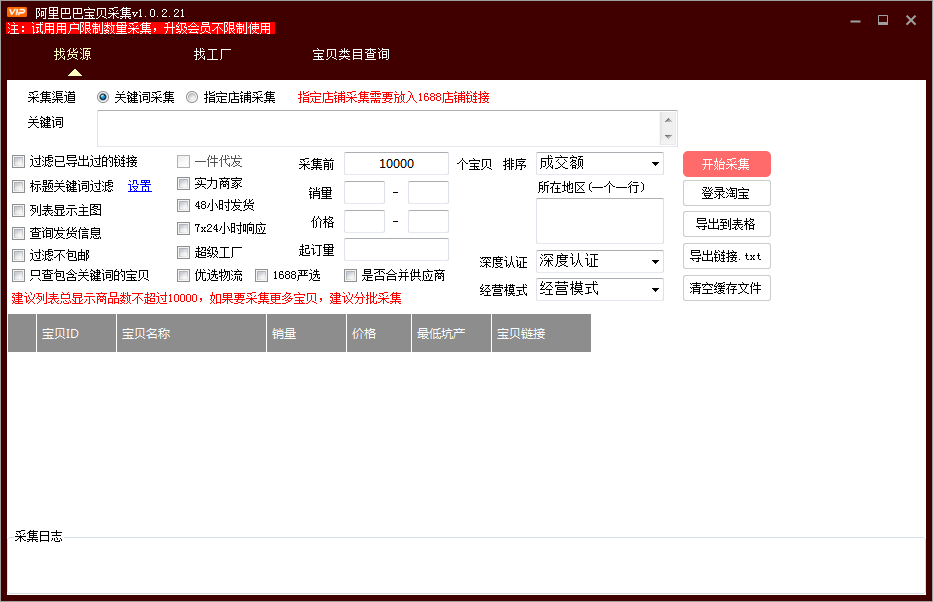The image size is (933, 602).
Task: Minimize the 阿里巴巴宝贝采集 window
Action: coord(856,21)
